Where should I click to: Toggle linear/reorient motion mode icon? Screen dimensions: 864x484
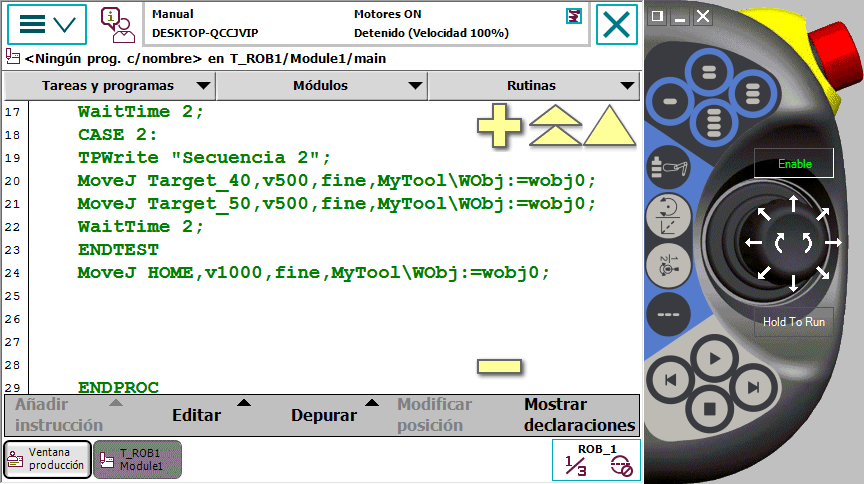pos(668,216)
